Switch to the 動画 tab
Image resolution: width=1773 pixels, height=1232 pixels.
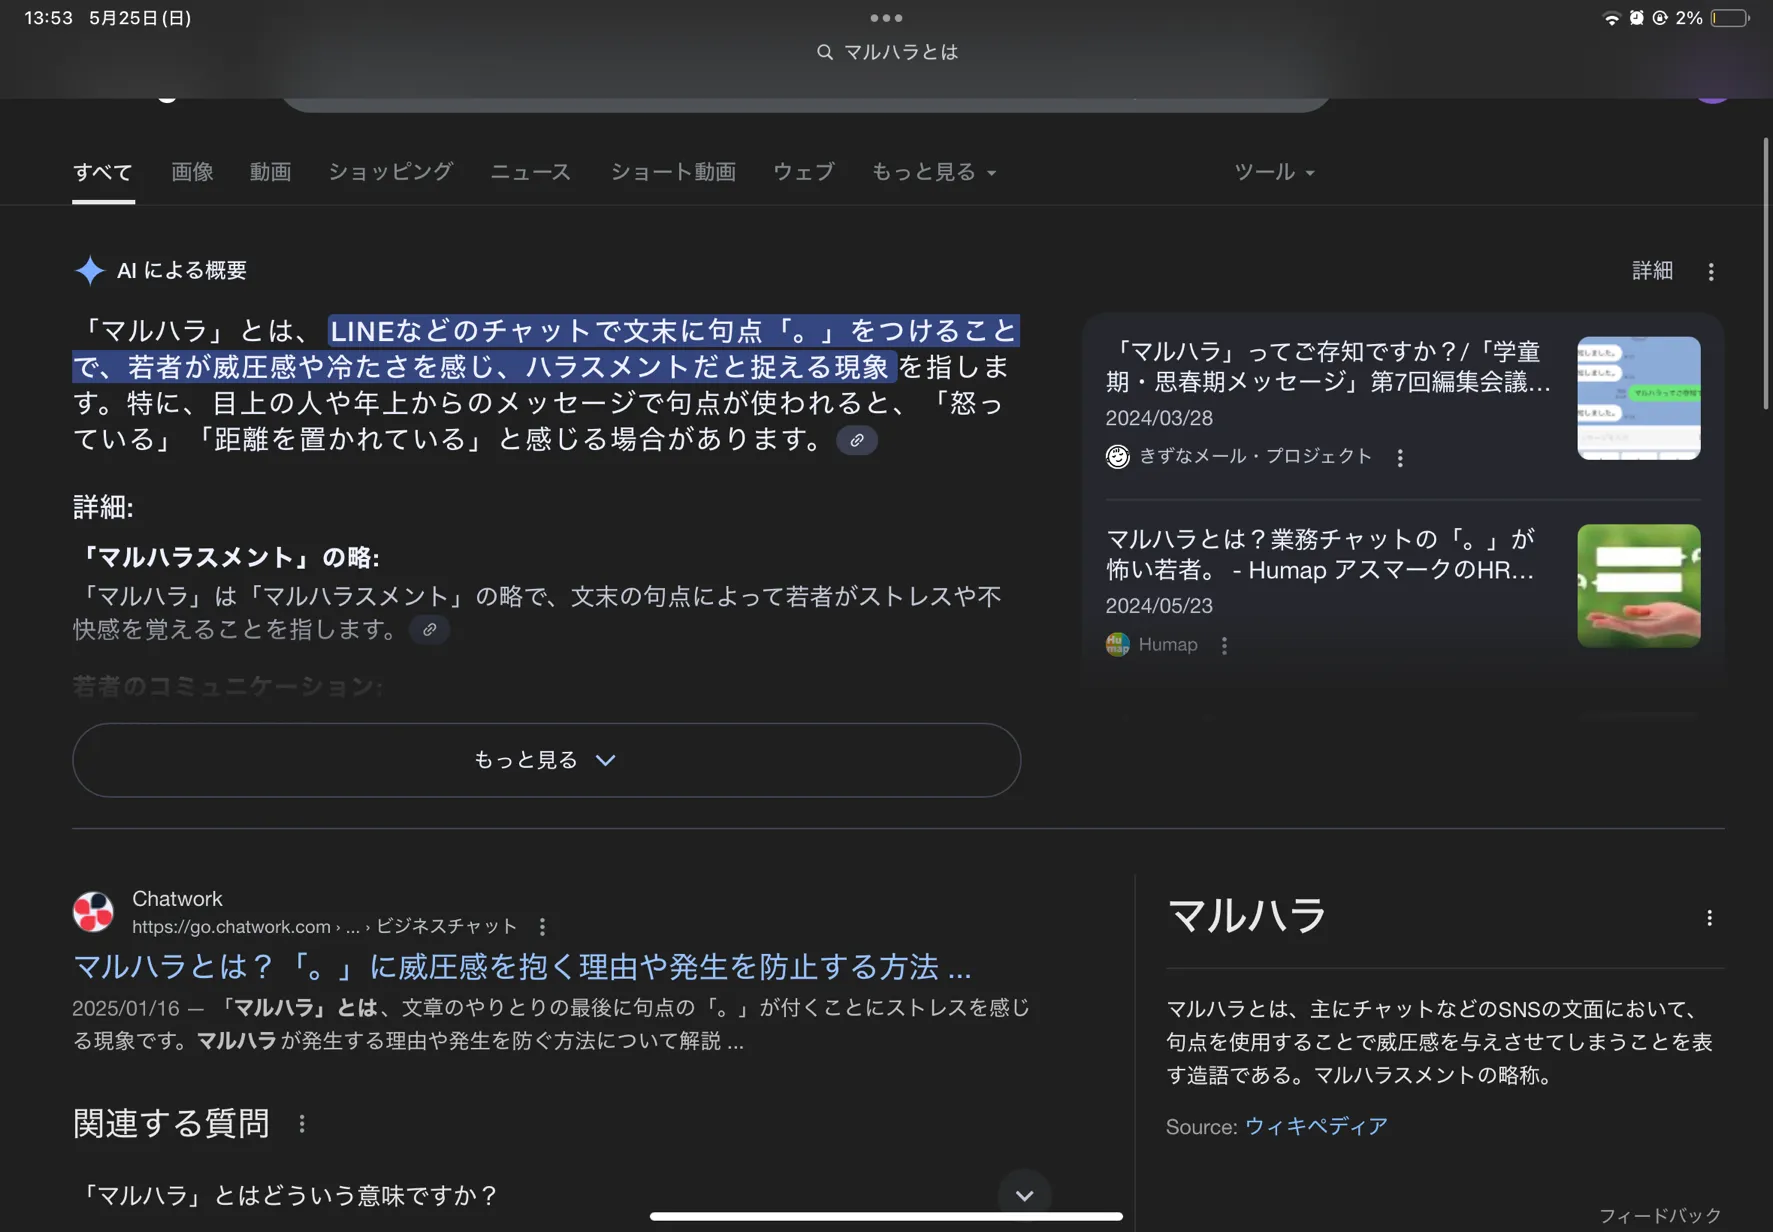point(270,172)
